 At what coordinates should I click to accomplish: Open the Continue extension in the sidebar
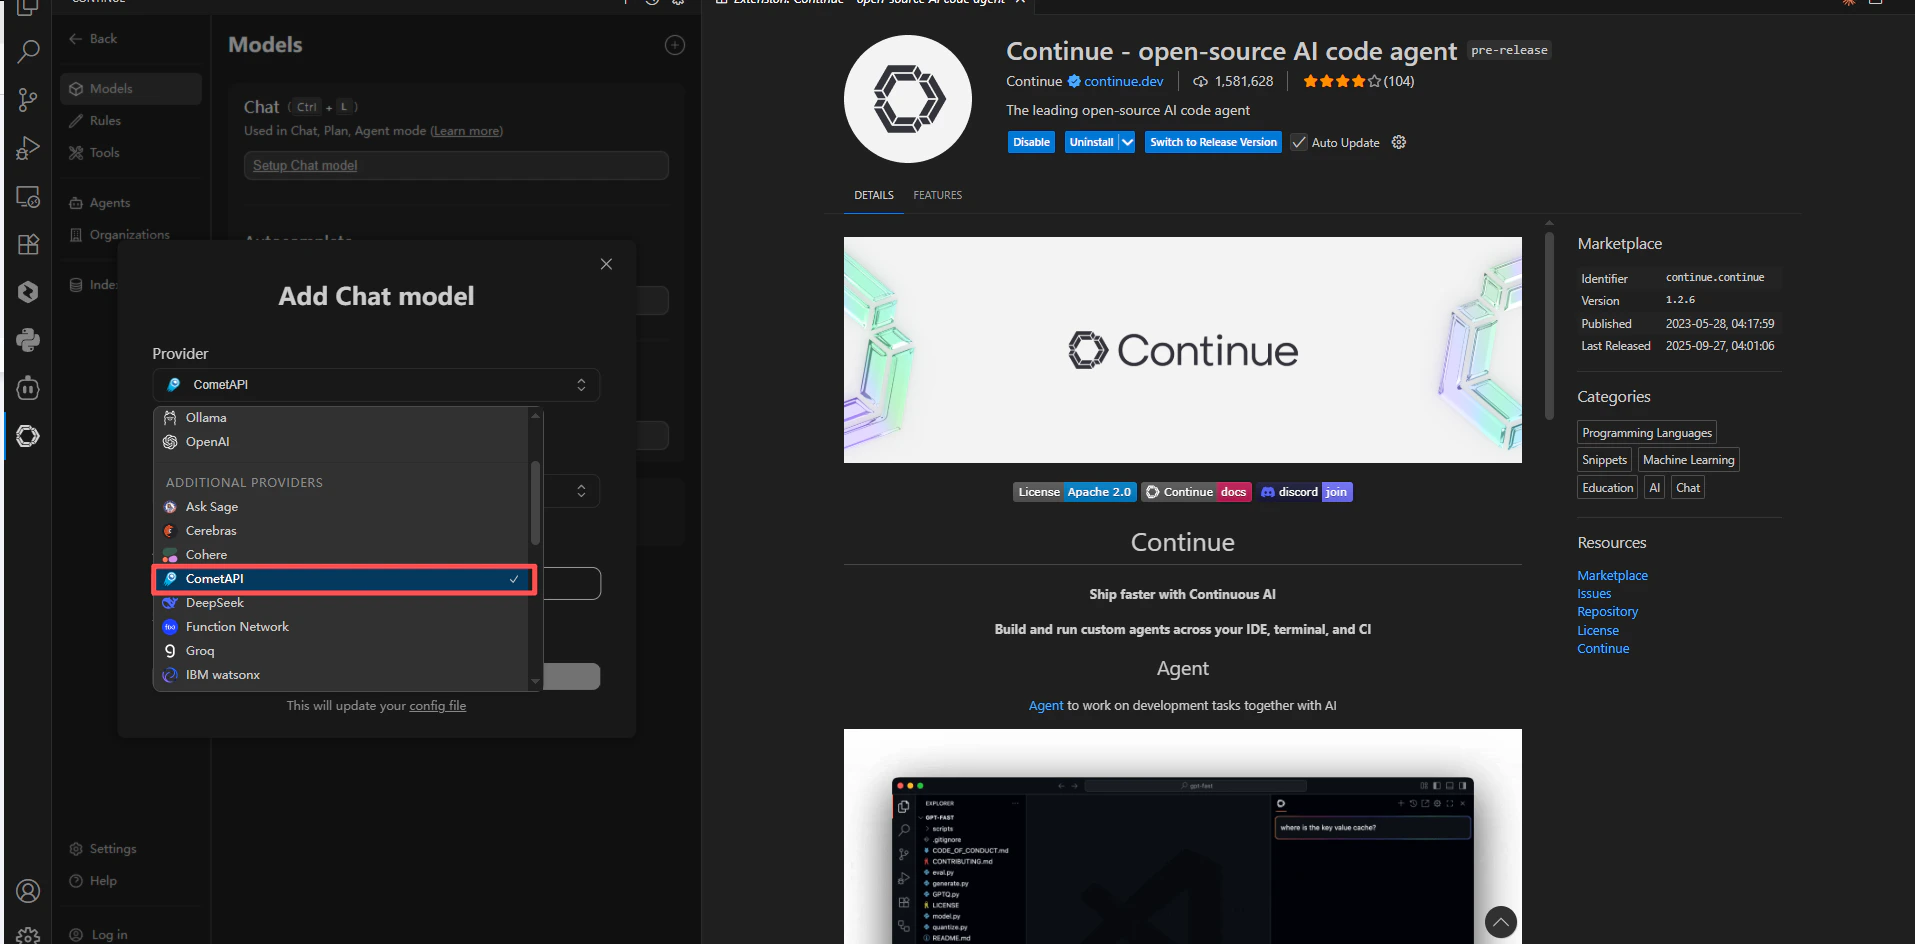[27, 436]
